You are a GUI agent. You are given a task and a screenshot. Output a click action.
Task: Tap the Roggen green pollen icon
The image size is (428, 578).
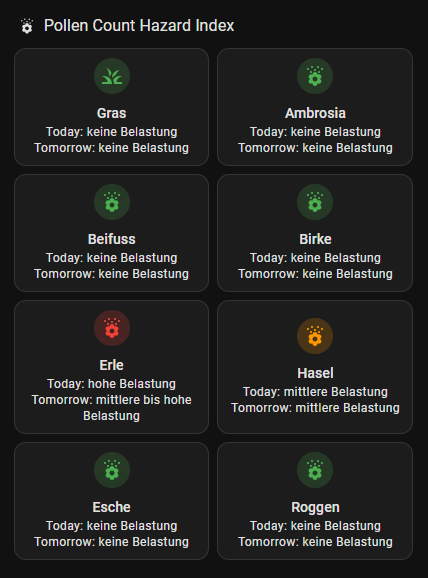[x=315, y=470]
